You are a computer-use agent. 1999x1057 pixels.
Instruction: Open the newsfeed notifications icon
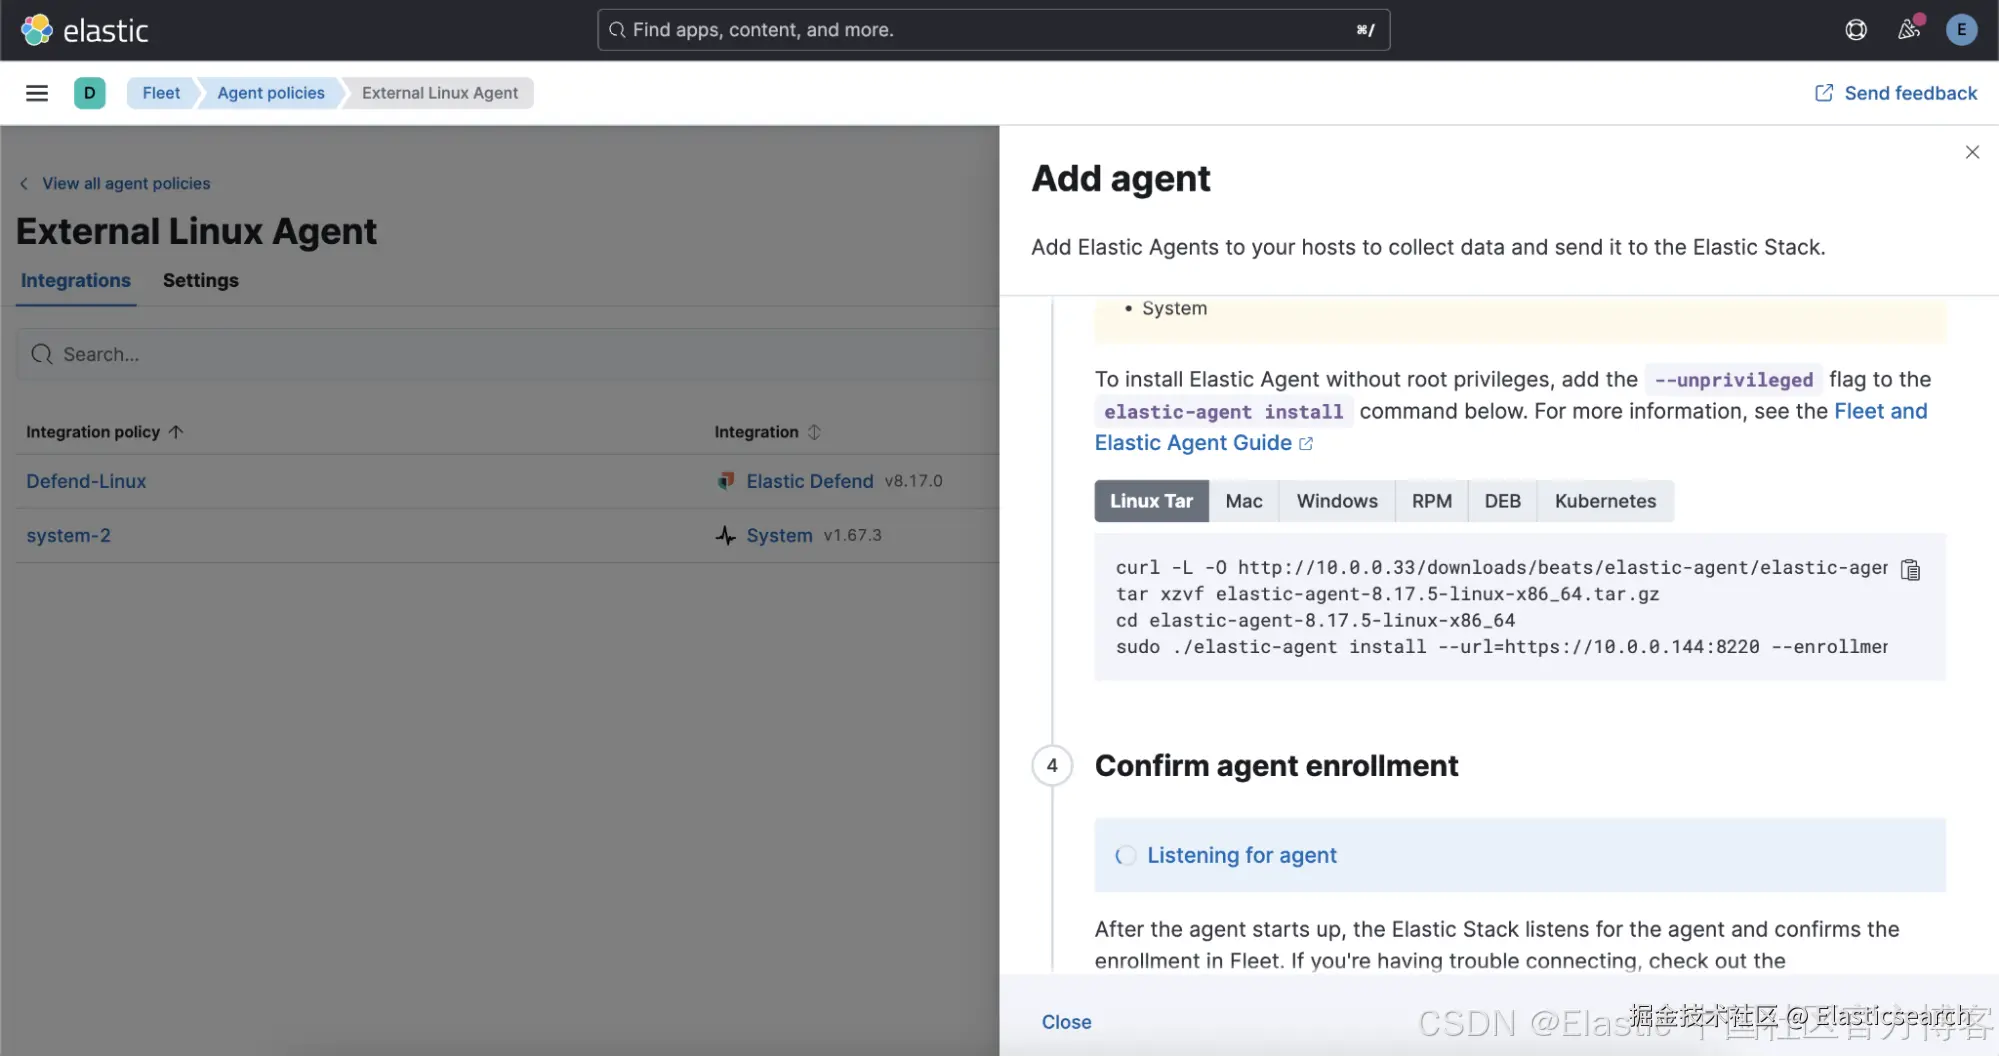tap(1909, 30)
